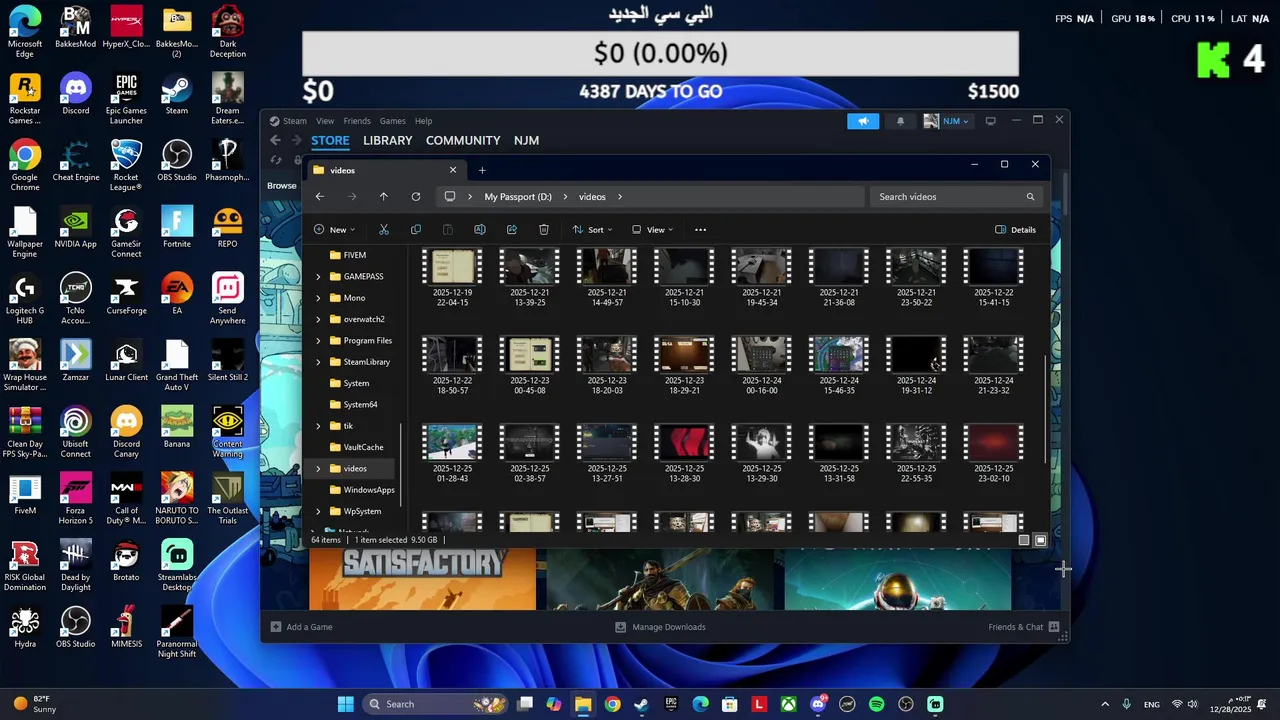Open Steam notifications bell
This screenshot has height=720, width=1280.
click(900, 121)
